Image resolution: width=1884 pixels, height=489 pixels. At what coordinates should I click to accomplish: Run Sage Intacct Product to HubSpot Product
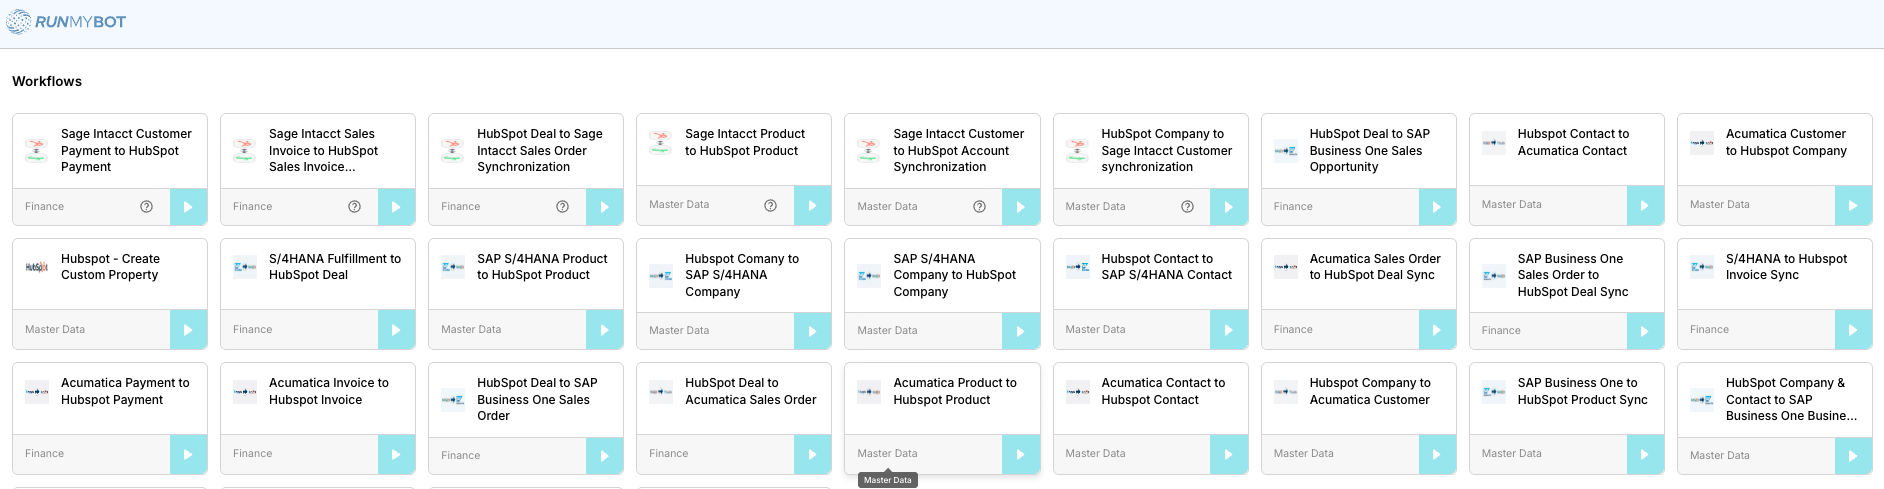(812, 205)
